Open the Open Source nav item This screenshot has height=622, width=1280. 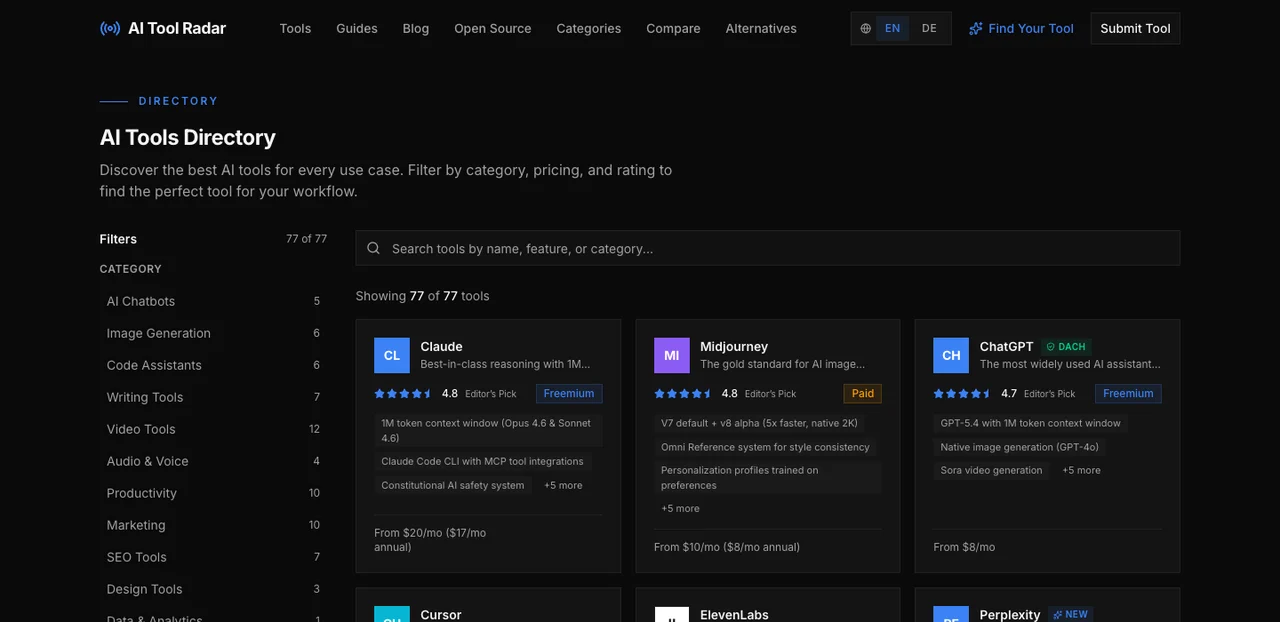(493, 28)
